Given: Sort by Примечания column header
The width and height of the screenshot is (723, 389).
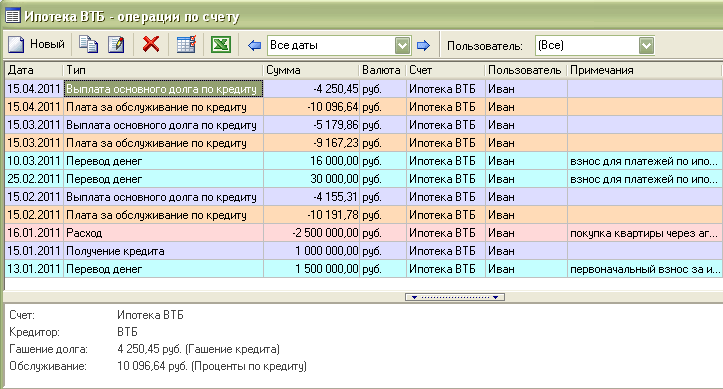Looking at the screenshot, I should 645,70.
